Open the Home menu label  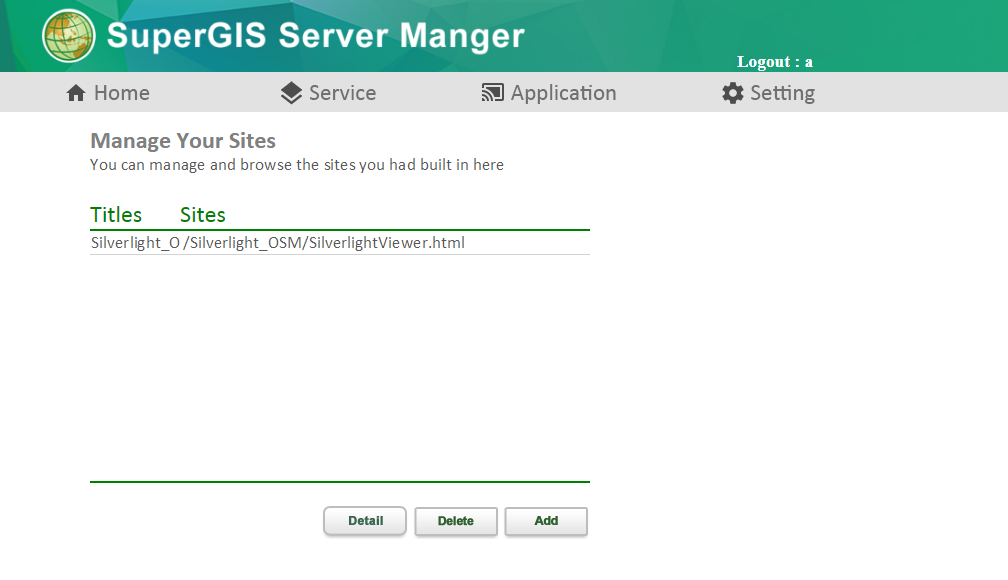click(x=121, y=93)
